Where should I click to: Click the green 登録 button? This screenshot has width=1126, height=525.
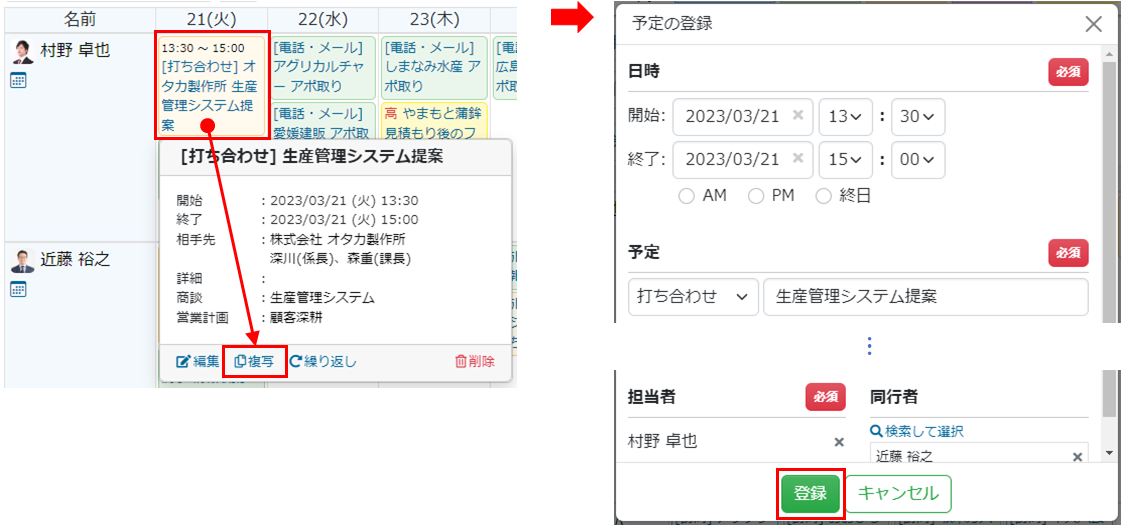(x=810, y=494)
